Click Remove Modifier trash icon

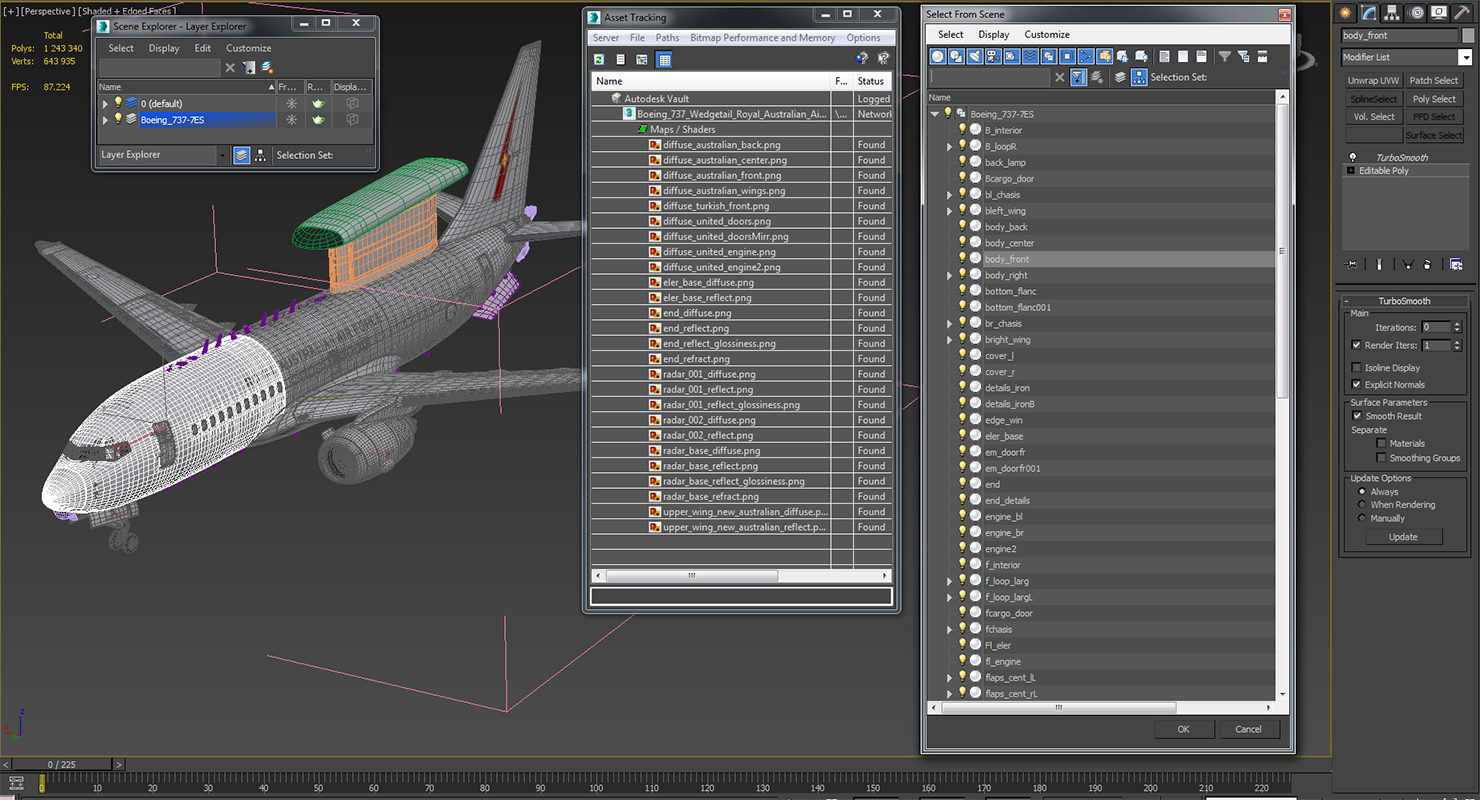tap(1427, 264)
